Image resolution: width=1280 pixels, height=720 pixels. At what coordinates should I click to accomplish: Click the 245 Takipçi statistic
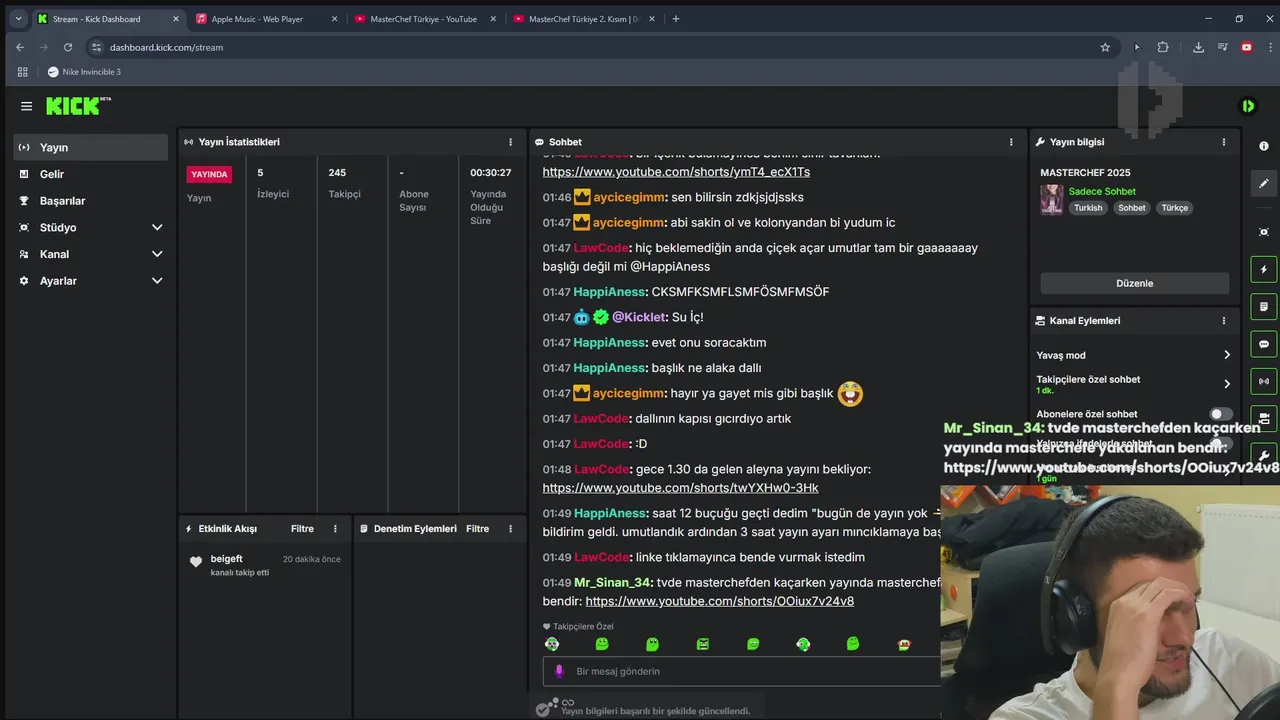[x=345, y=181]
